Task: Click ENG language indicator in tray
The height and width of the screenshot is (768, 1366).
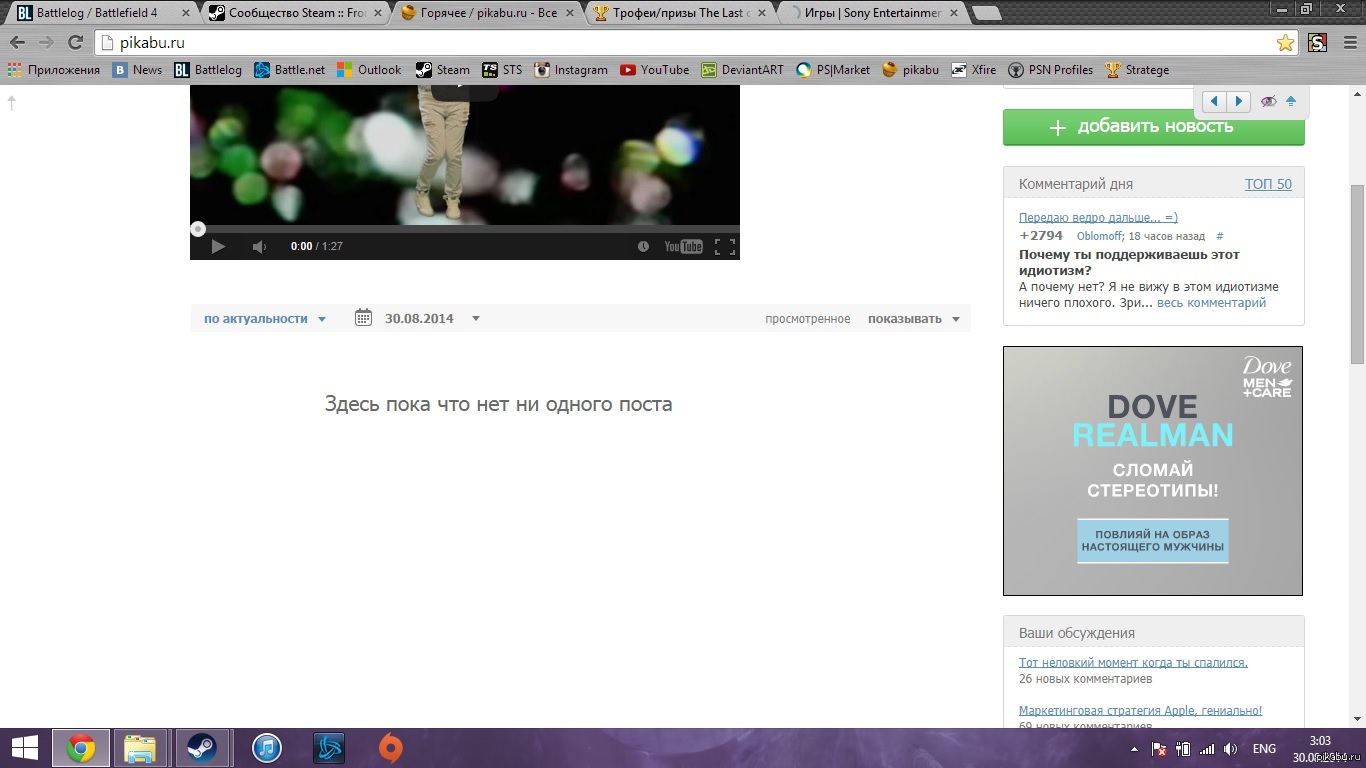Action: click(x=1263, y=749)
